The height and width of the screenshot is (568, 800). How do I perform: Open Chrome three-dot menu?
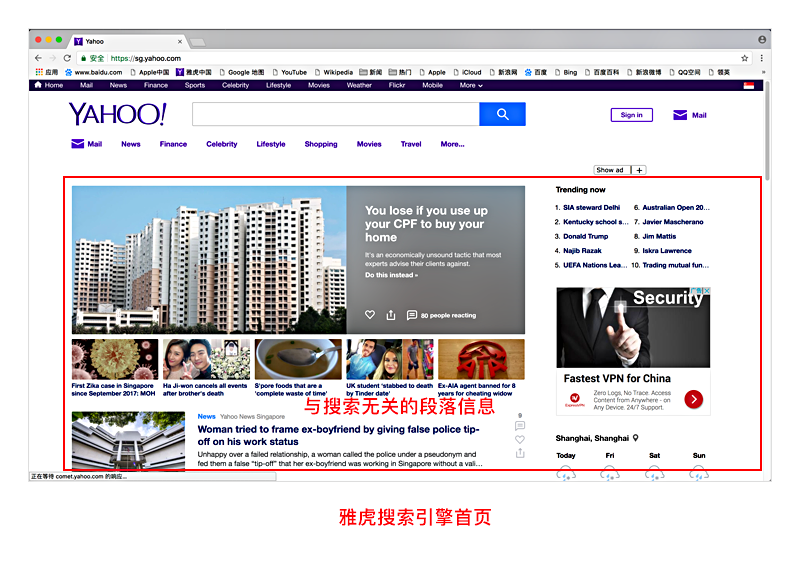click(x=761, y=58)
